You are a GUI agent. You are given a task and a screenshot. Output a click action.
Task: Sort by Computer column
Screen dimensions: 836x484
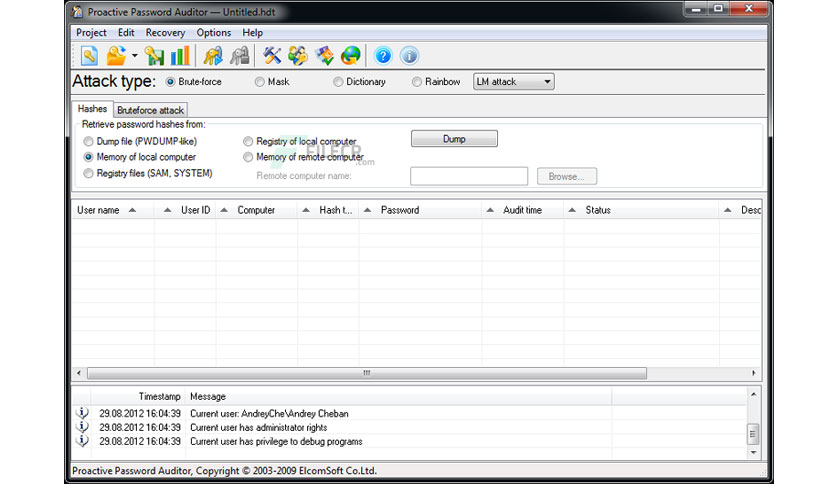(x=256, y=210)
